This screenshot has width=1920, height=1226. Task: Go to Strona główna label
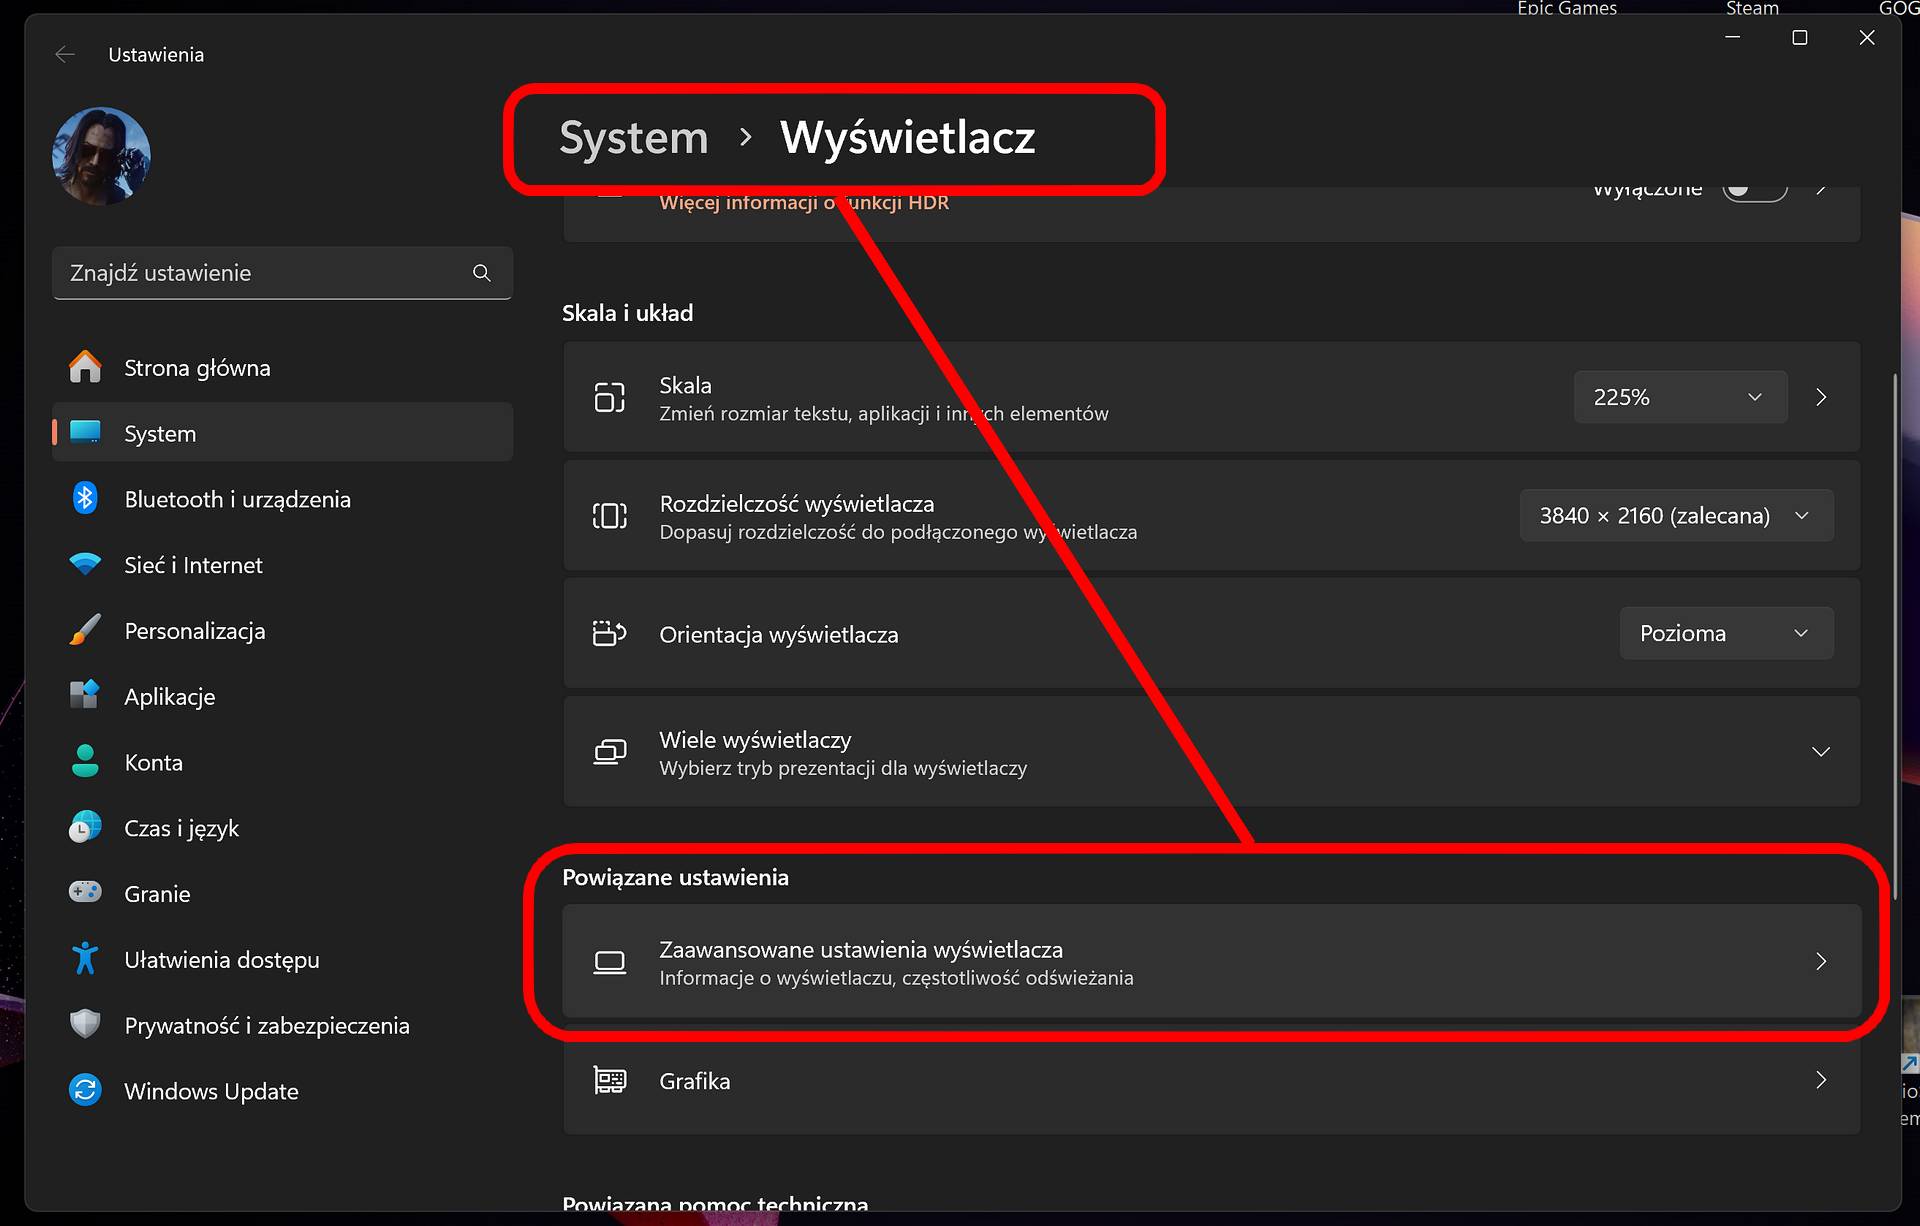(197, 368)
